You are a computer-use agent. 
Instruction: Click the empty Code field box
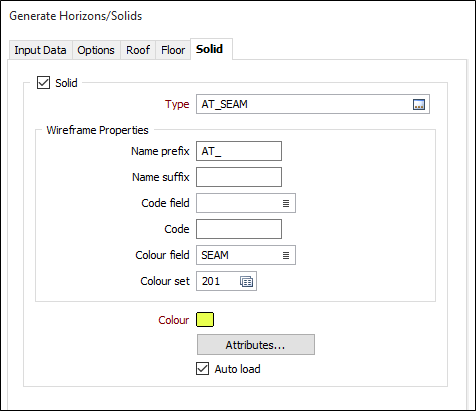coord(246,203)
